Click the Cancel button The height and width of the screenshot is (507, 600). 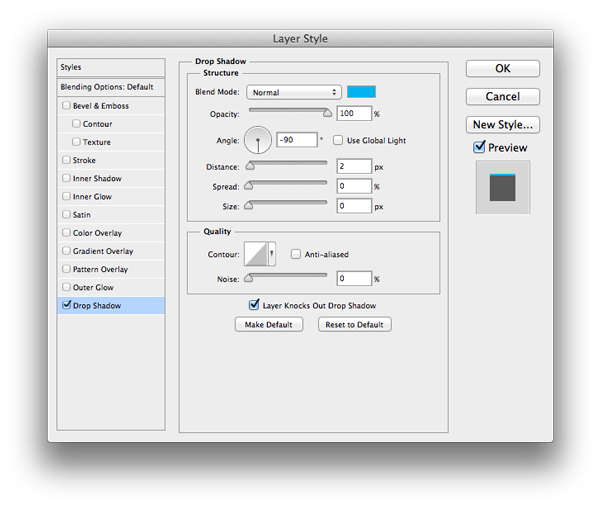503,96
